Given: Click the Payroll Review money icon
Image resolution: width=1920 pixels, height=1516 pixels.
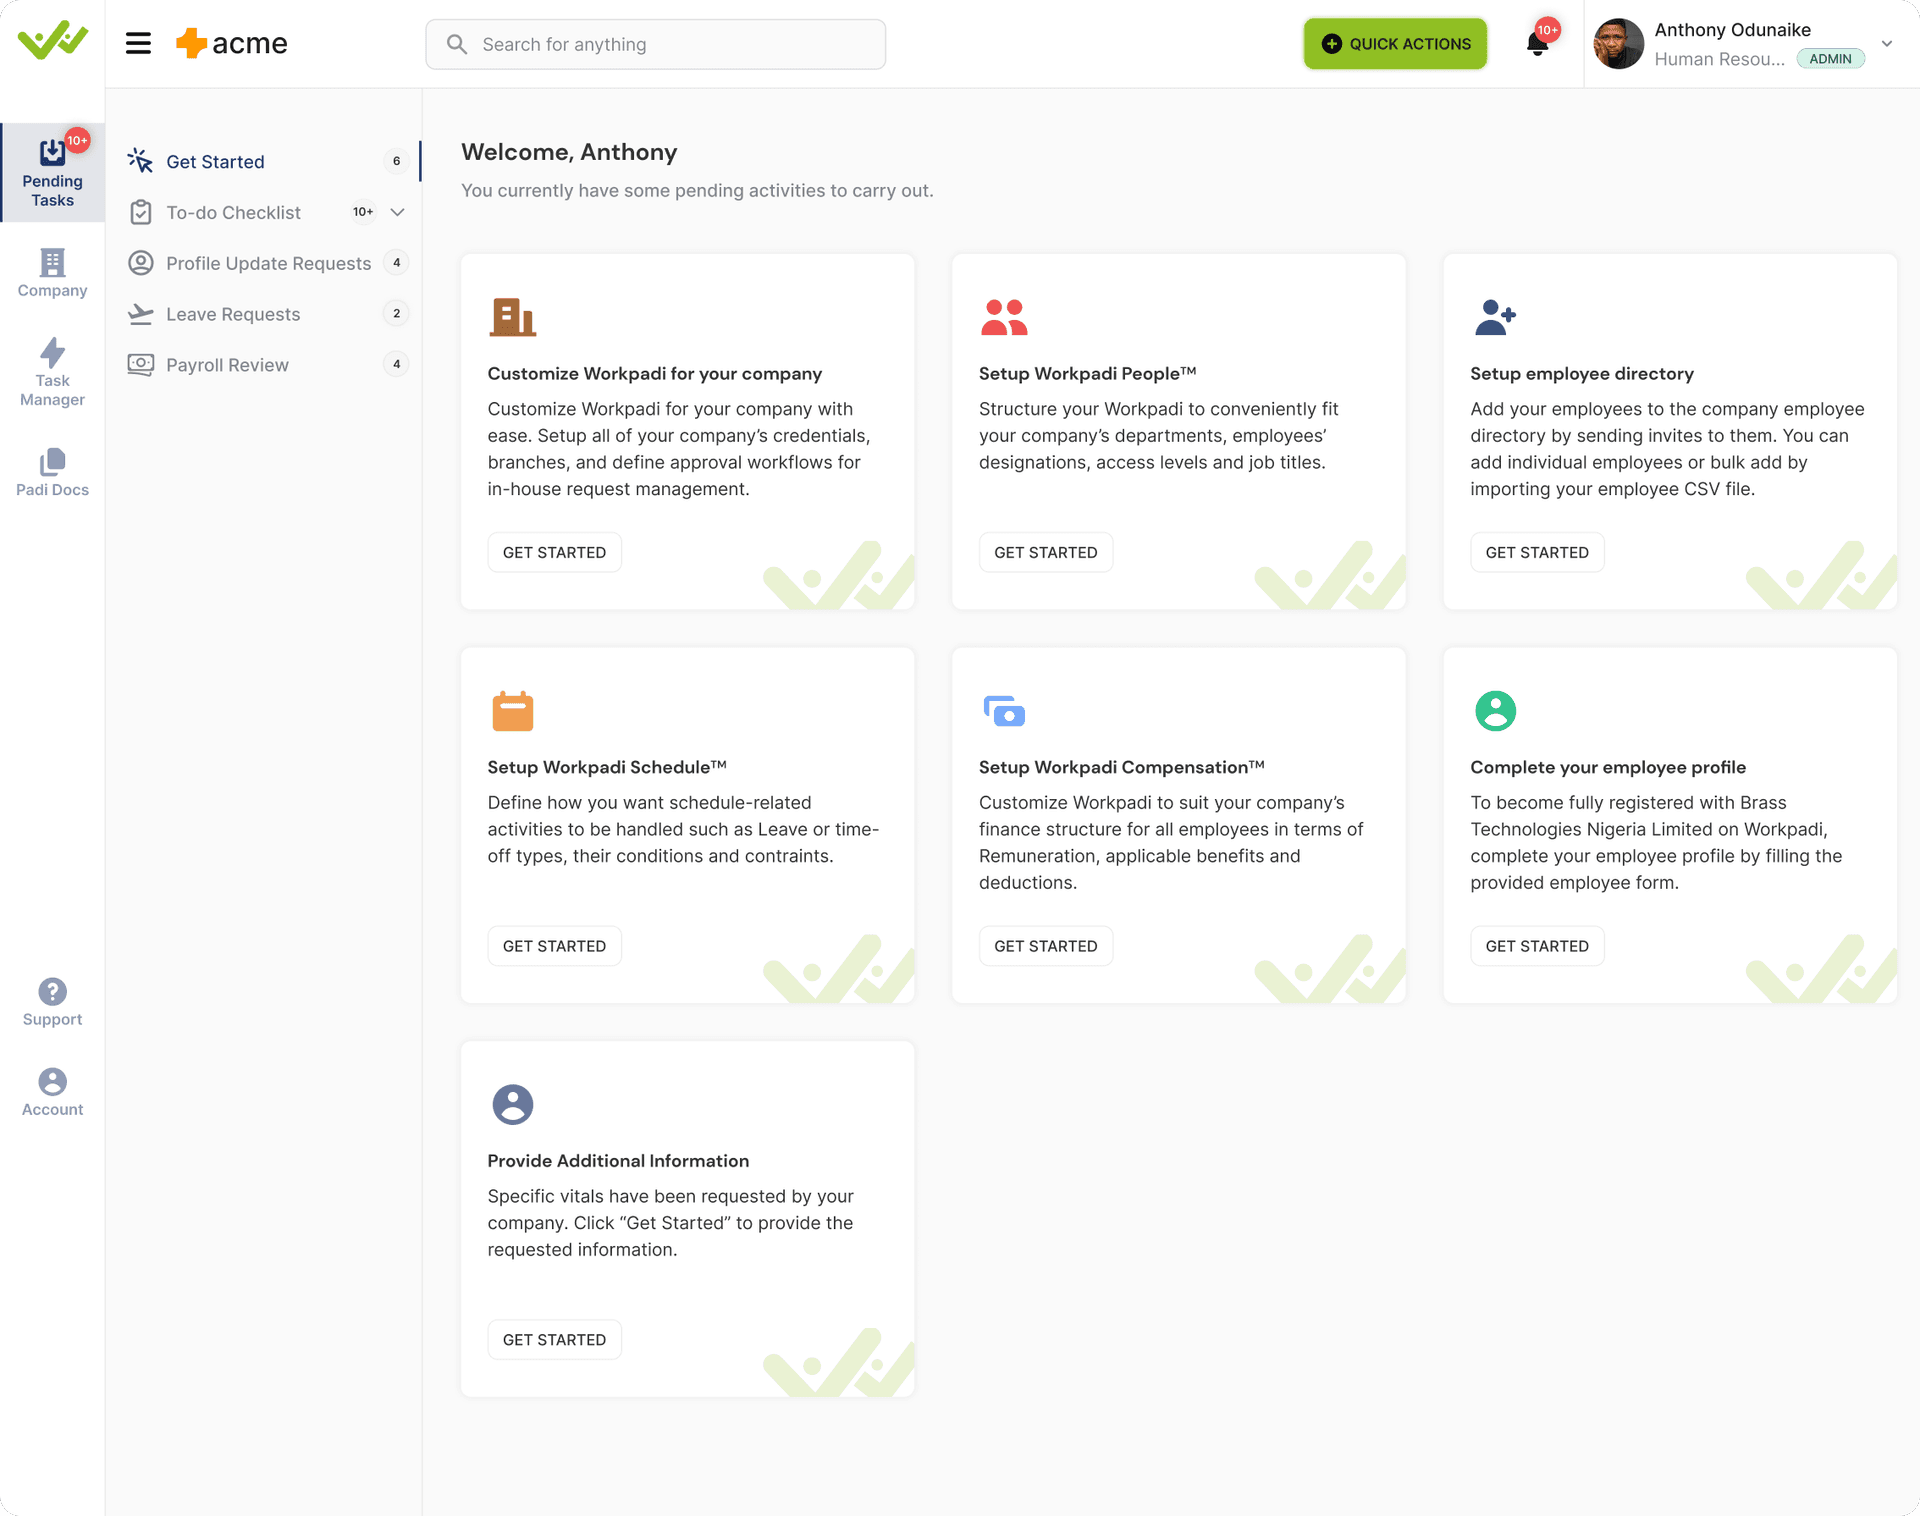Looking at the screenshot, I should tap(141, 365).
